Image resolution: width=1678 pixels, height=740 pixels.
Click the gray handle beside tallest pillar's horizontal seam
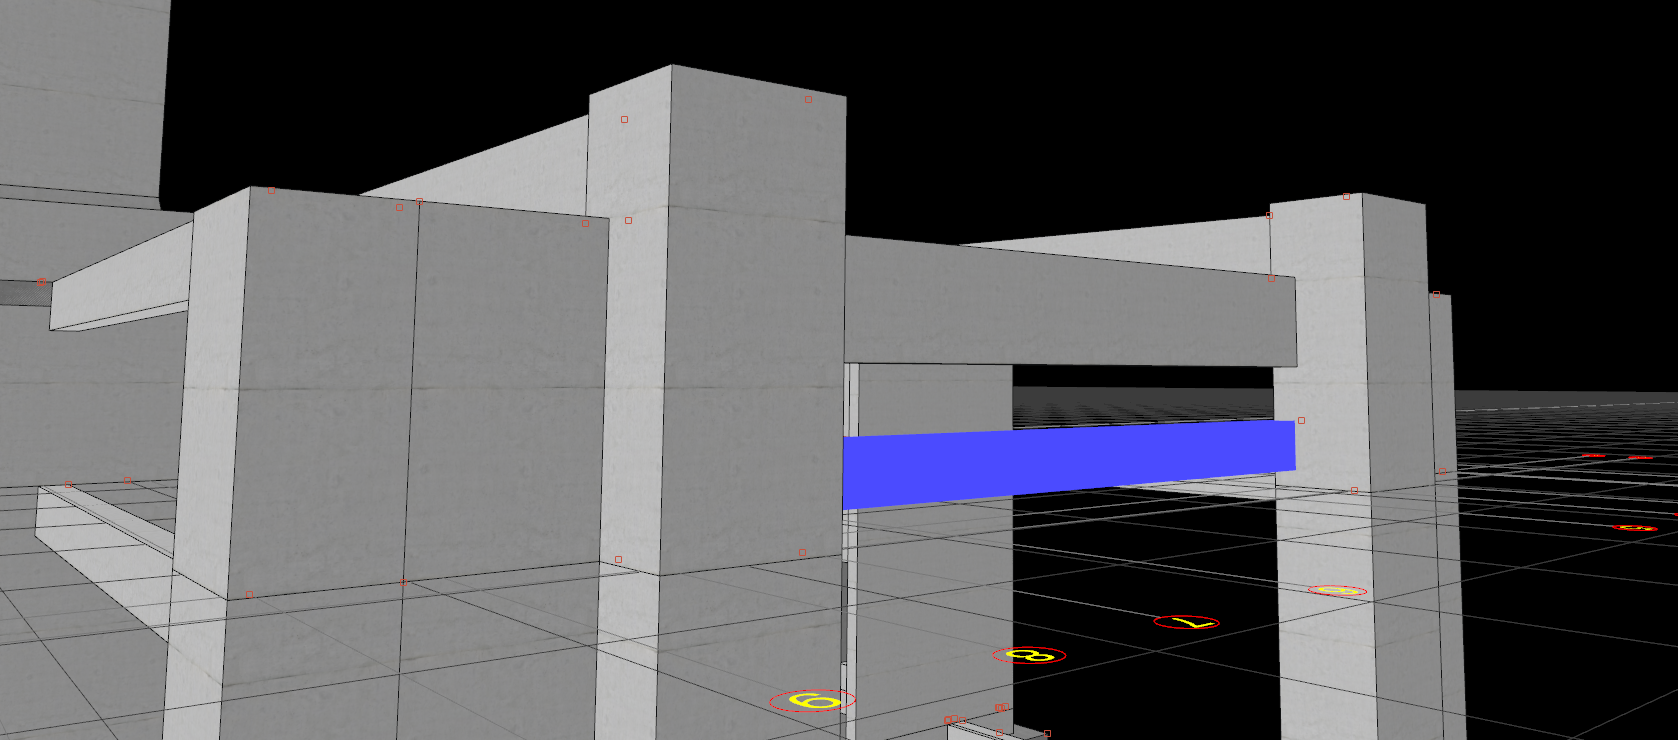tap(628, 221)
